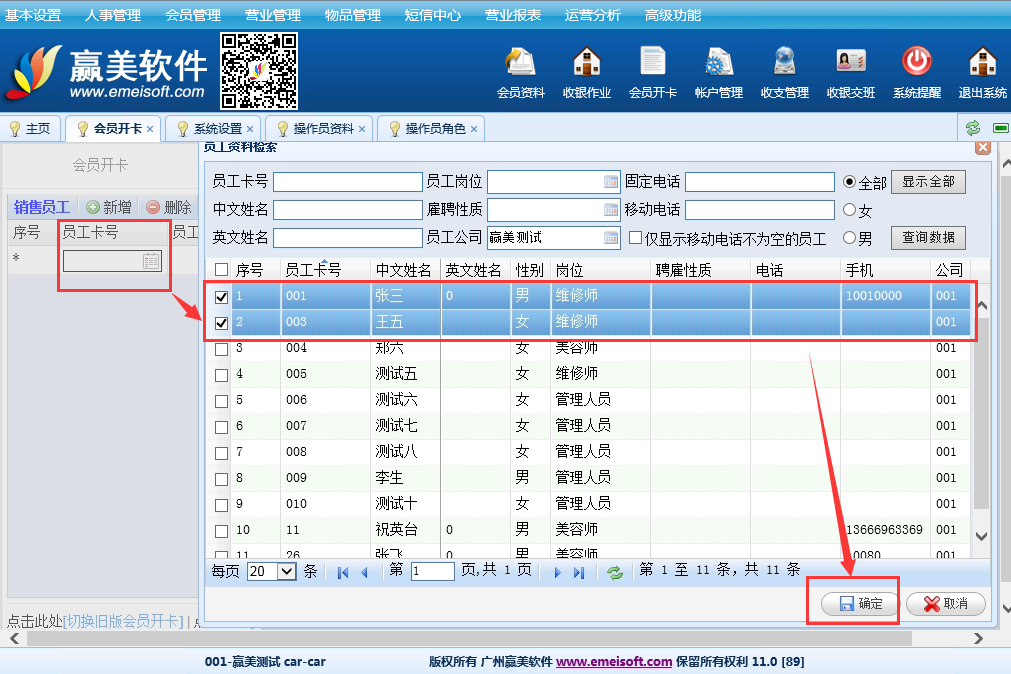
Task: Open 帐户管理 gear icon
Action: 718,64
